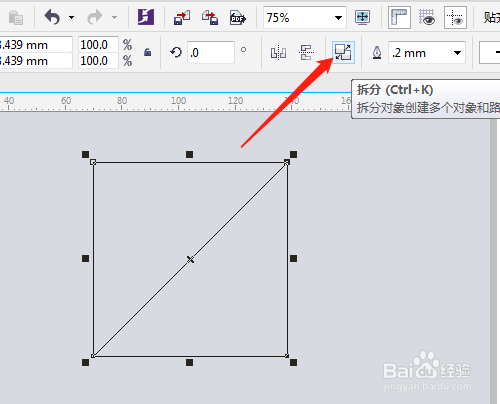The image size is (500, 404).
Task: Open the 75% zoom level dropdown
Action: (x=338, y=18)
